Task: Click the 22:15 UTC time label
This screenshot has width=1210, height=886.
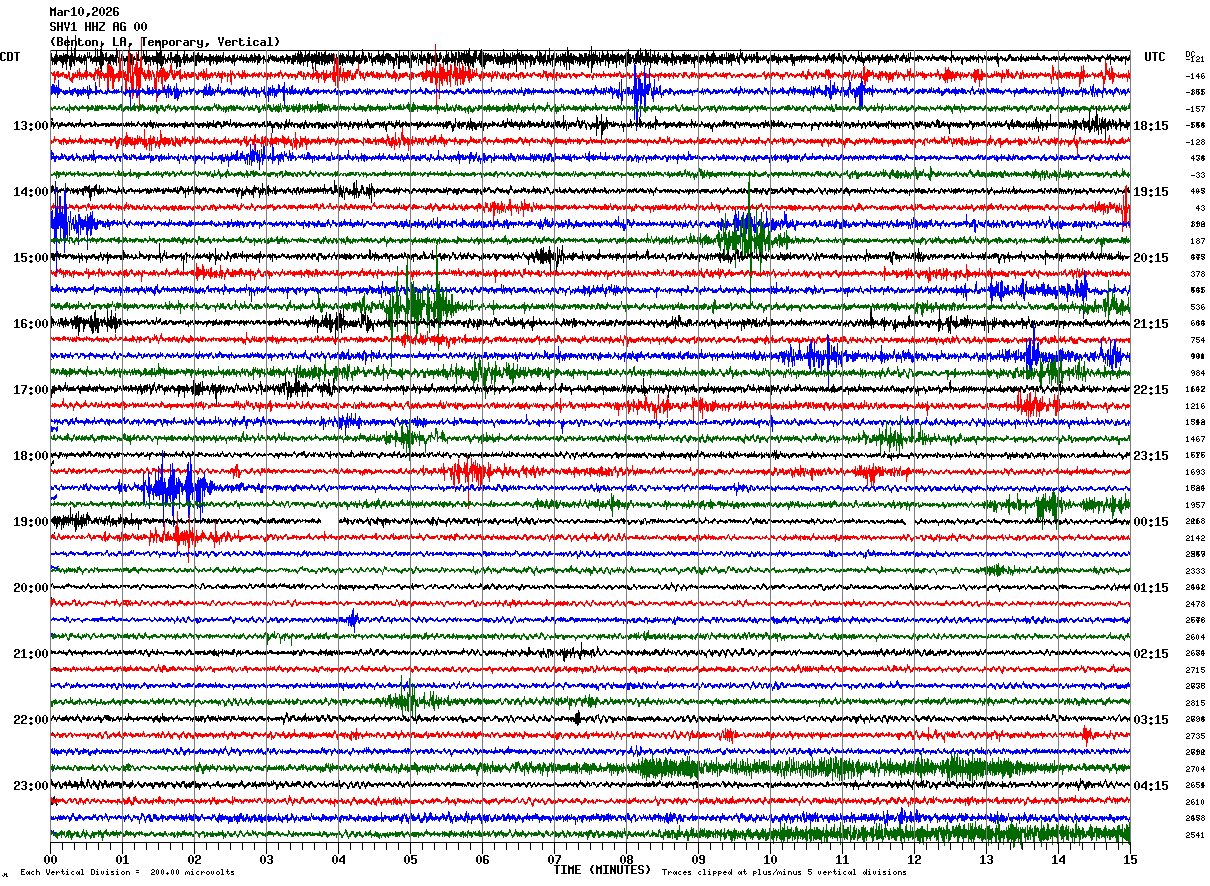Action: (1151, 390)
